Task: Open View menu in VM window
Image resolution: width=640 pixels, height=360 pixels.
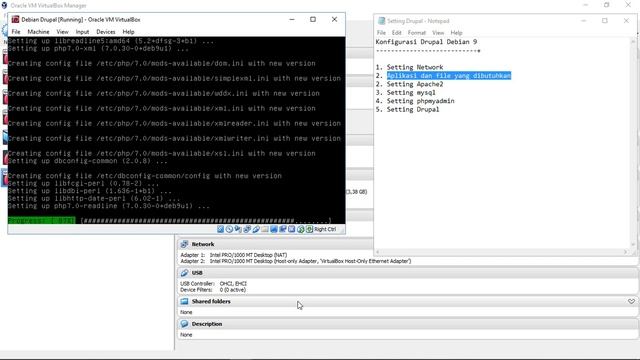Action: [62, 31]
